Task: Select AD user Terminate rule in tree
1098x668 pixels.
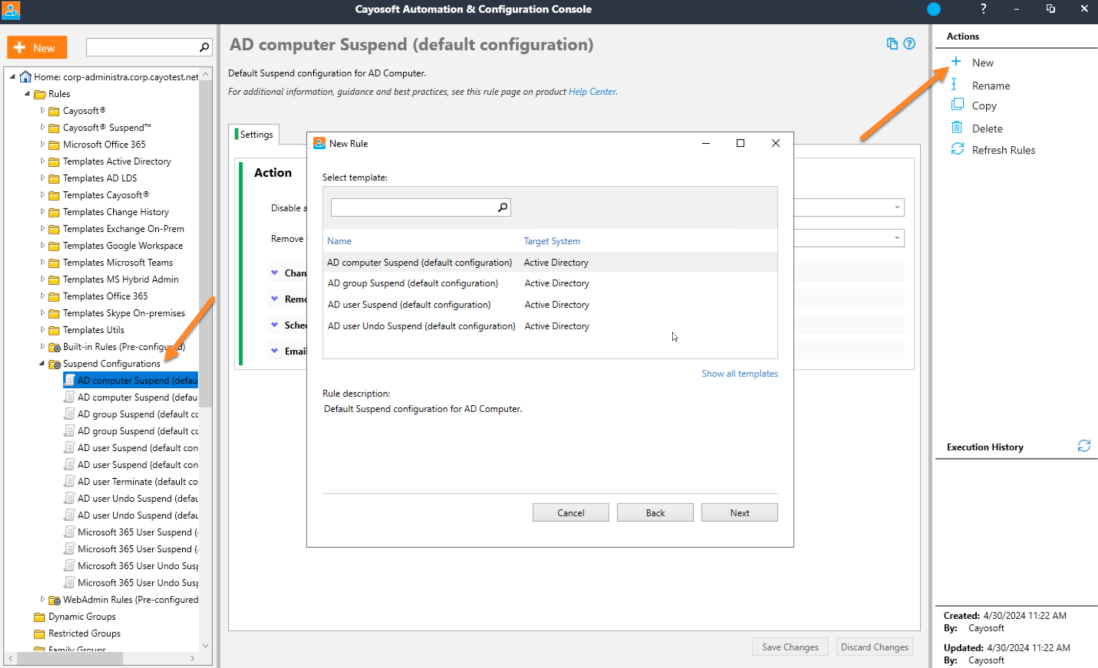Action: [137, 482]
